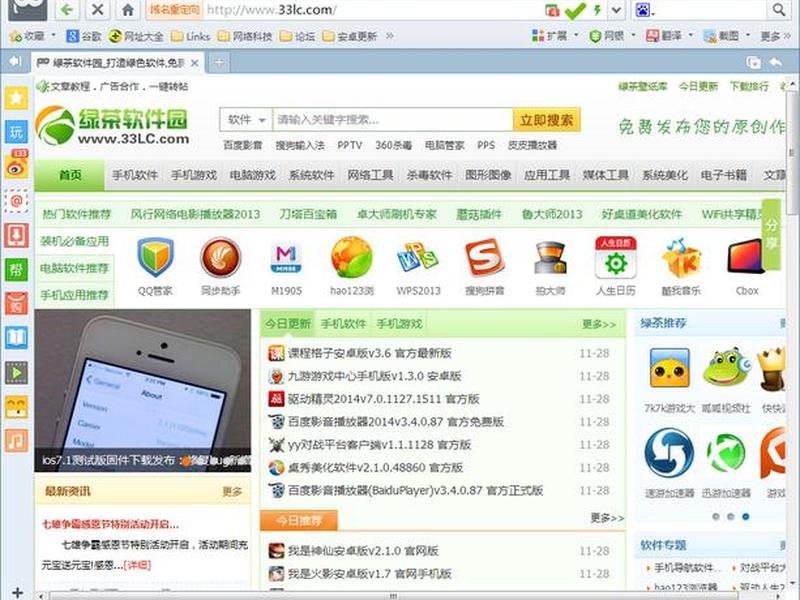Viewport: 800px width, 600px height.
Task: Expand the address bar history dropdown arrow
Action: tap(616, 10)
